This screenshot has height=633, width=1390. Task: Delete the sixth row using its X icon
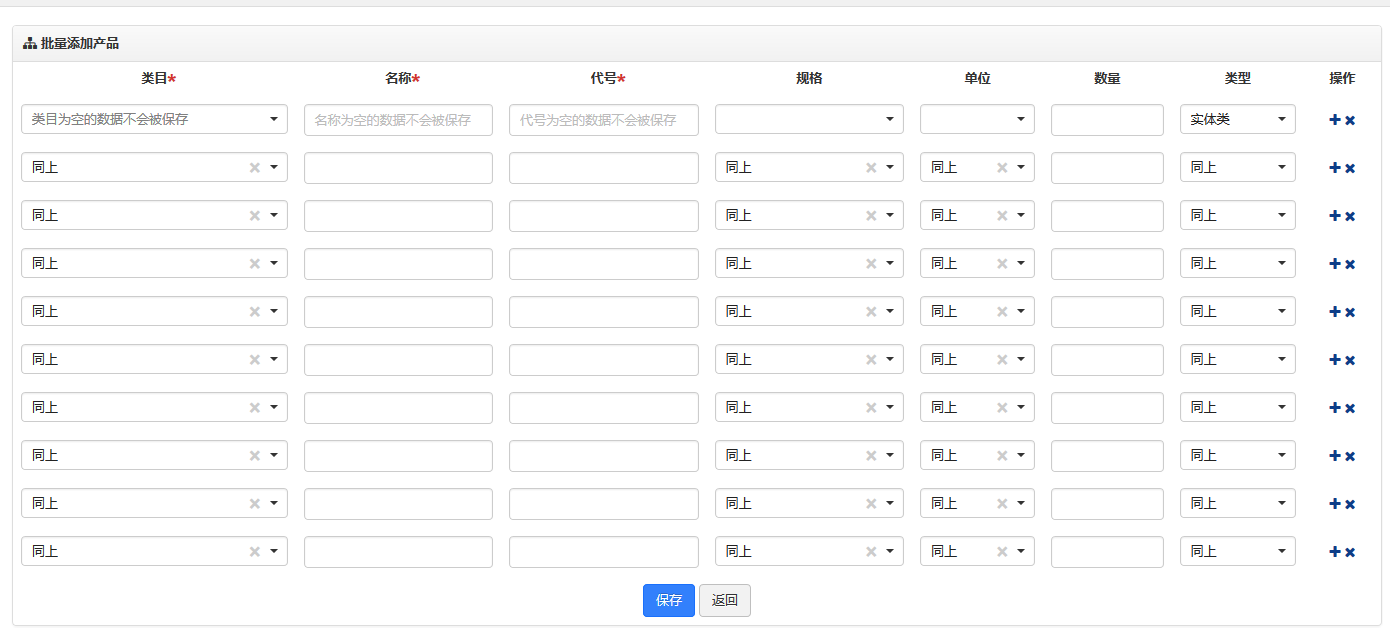coord(1350,360)
